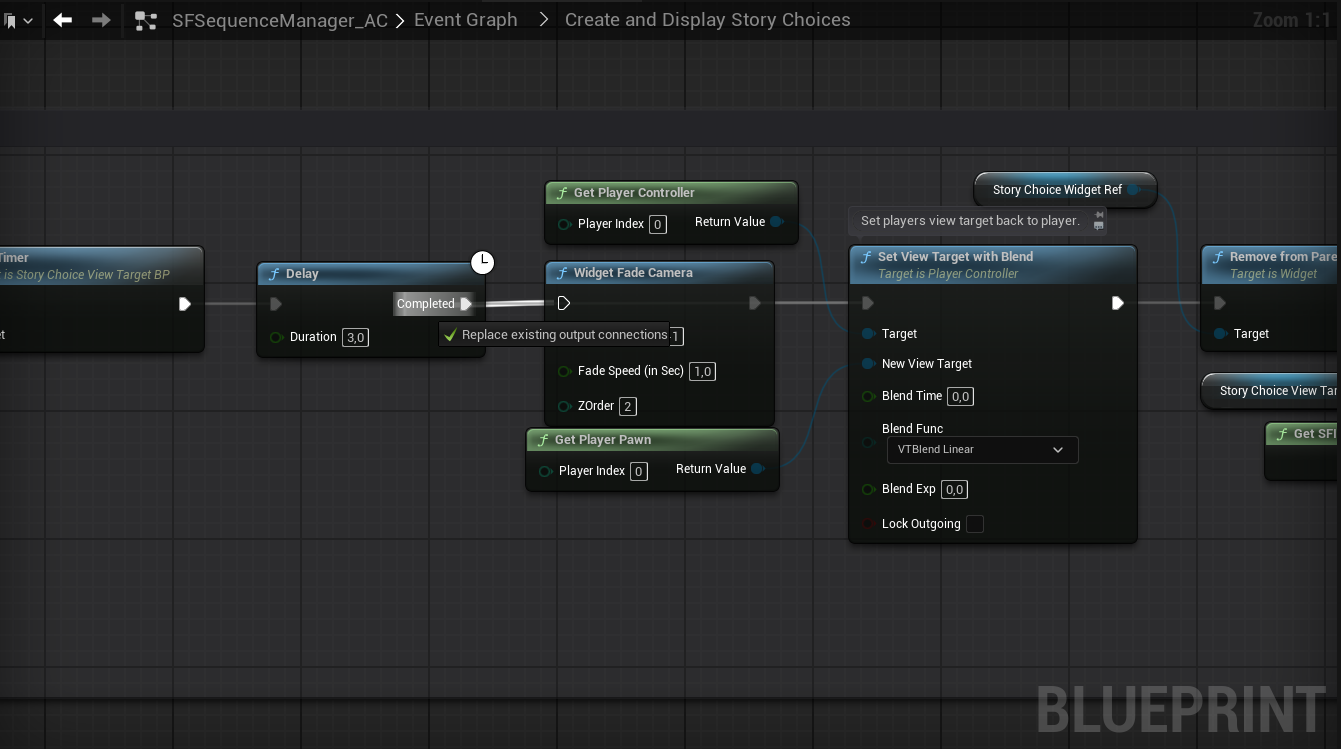Viewport: 1341px width, 749px height.
Task: Click the New View Target pin
Action: 868,364
